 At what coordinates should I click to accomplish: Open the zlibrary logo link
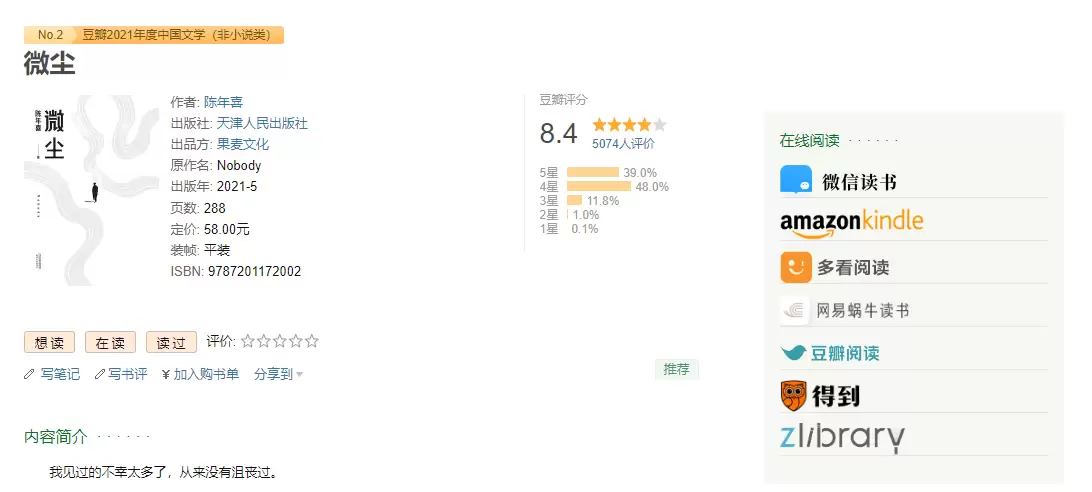point(842,438)
